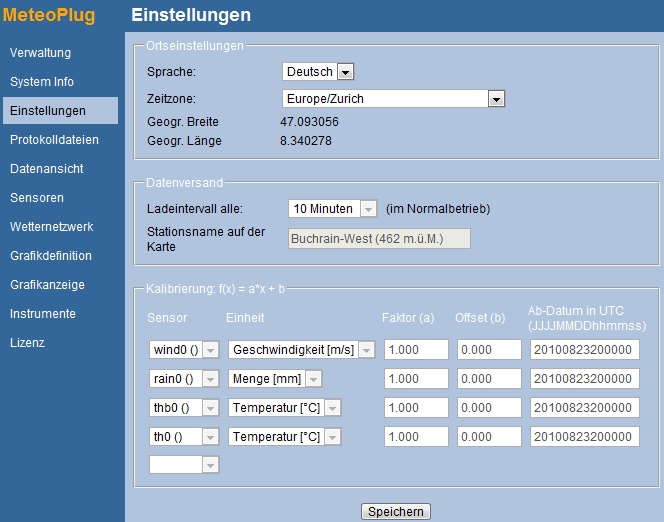Navigate to Wetternetzwerk
This screenshot has height=522, width=664.
(51, 226)
